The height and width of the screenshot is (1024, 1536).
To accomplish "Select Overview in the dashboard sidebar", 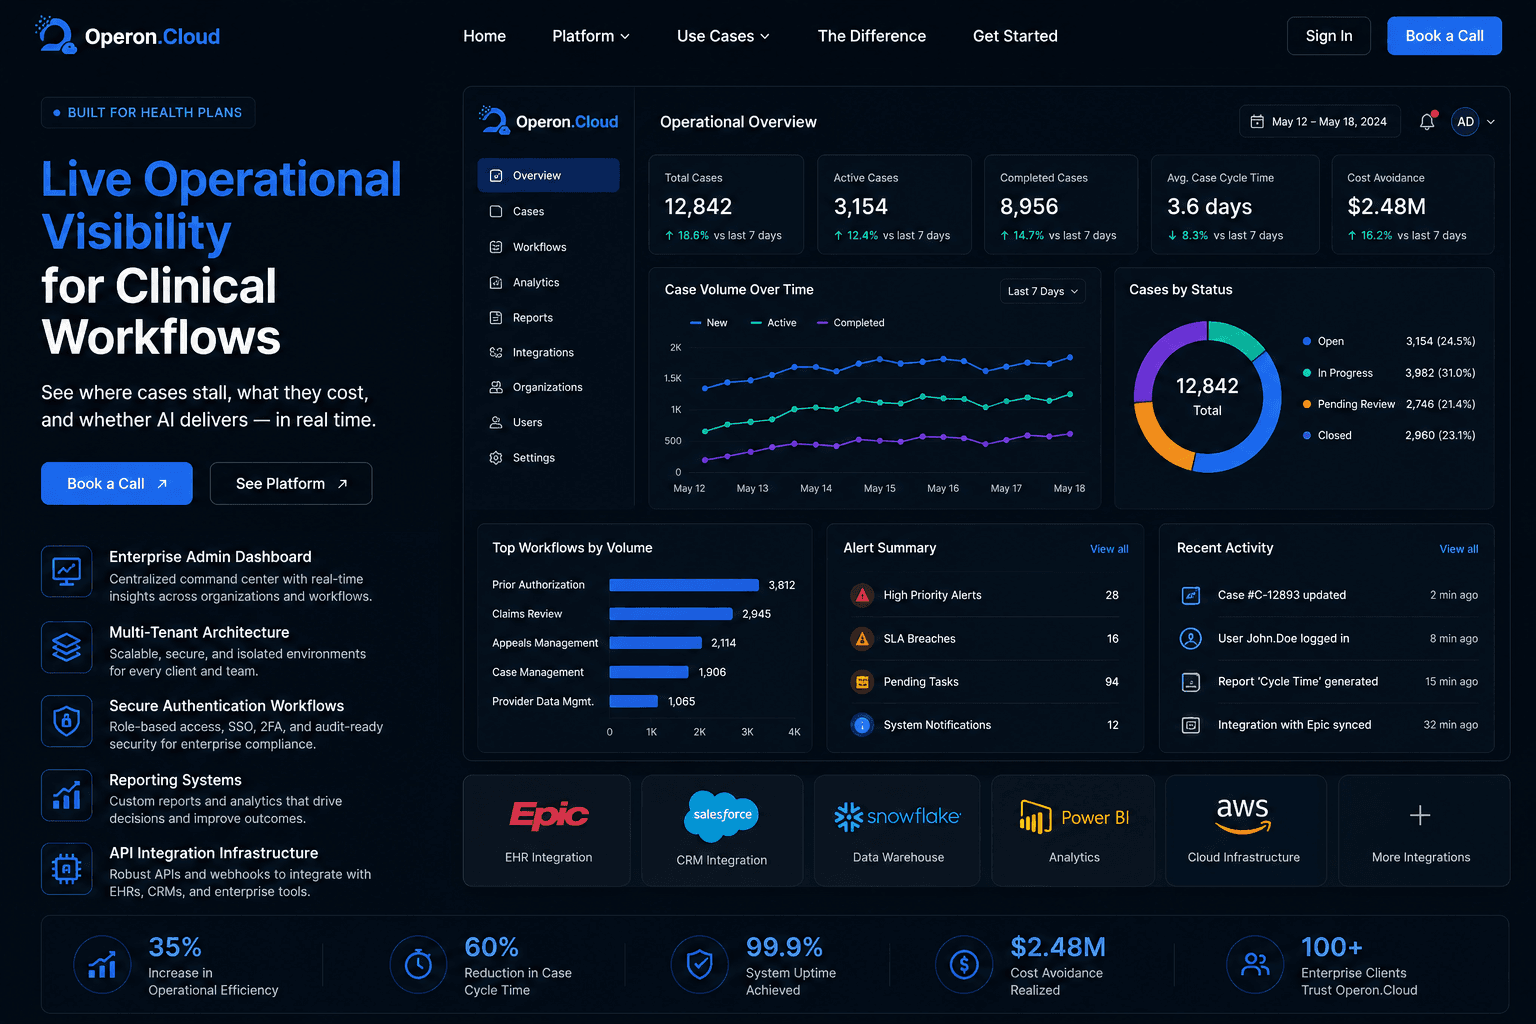I will pyautogui.click(x=548, y=175).
